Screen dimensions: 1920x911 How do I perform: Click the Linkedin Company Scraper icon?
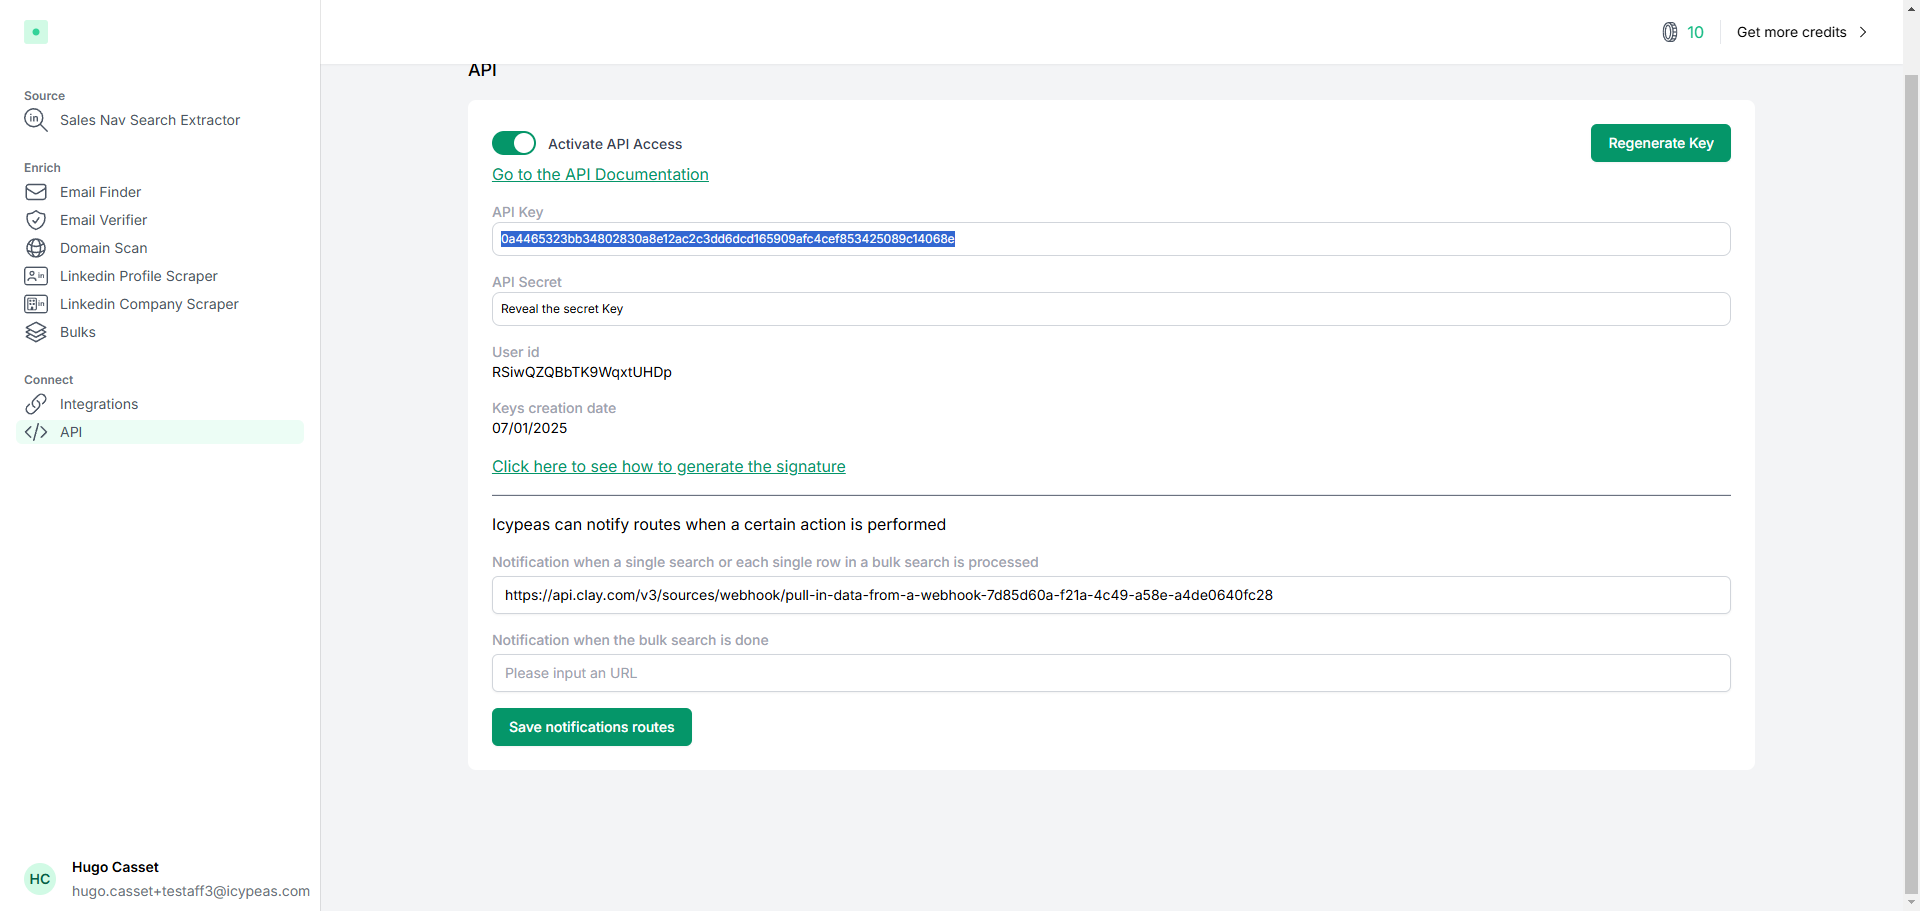pos(36,304)
